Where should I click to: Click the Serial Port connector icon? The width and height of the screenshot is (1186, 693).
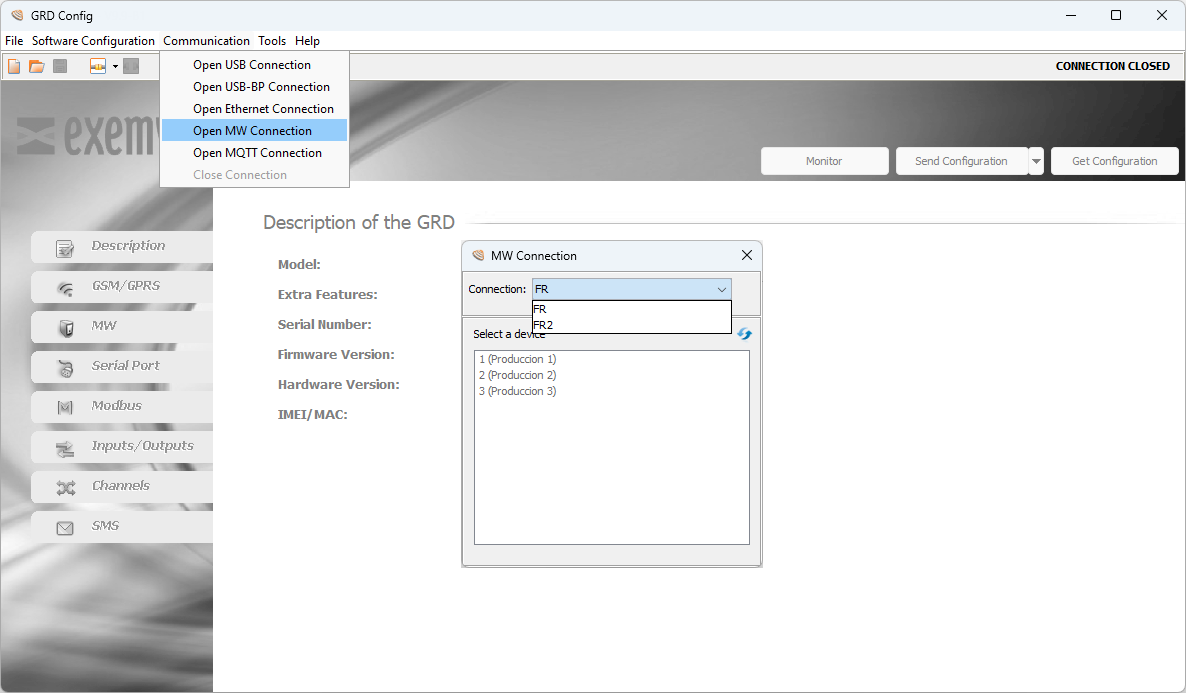[65, 368]
